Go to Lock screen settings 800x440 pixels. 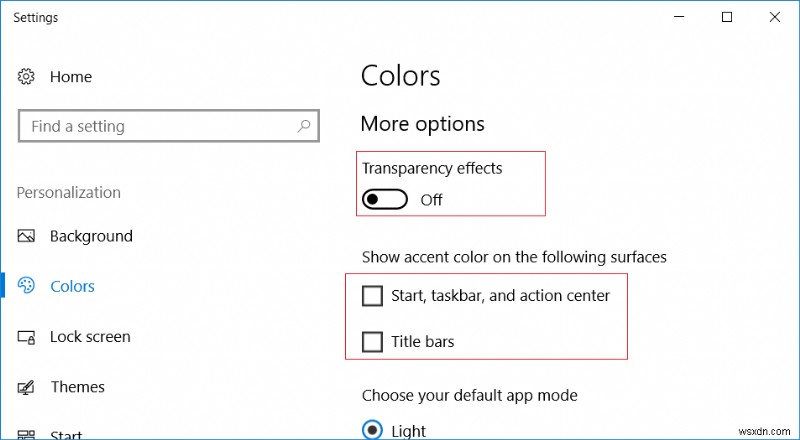point(90,337)
